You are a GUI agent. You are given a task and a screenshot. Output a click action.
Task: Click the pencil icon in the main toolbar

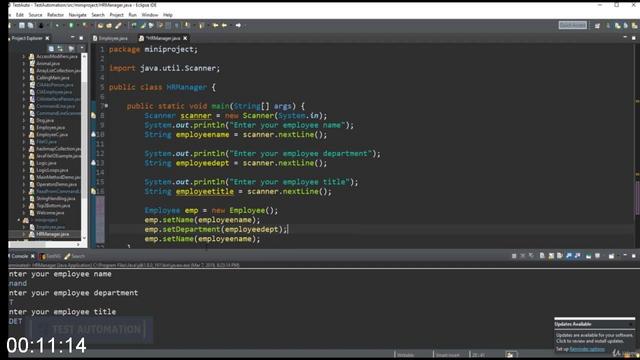pos(118,25)
